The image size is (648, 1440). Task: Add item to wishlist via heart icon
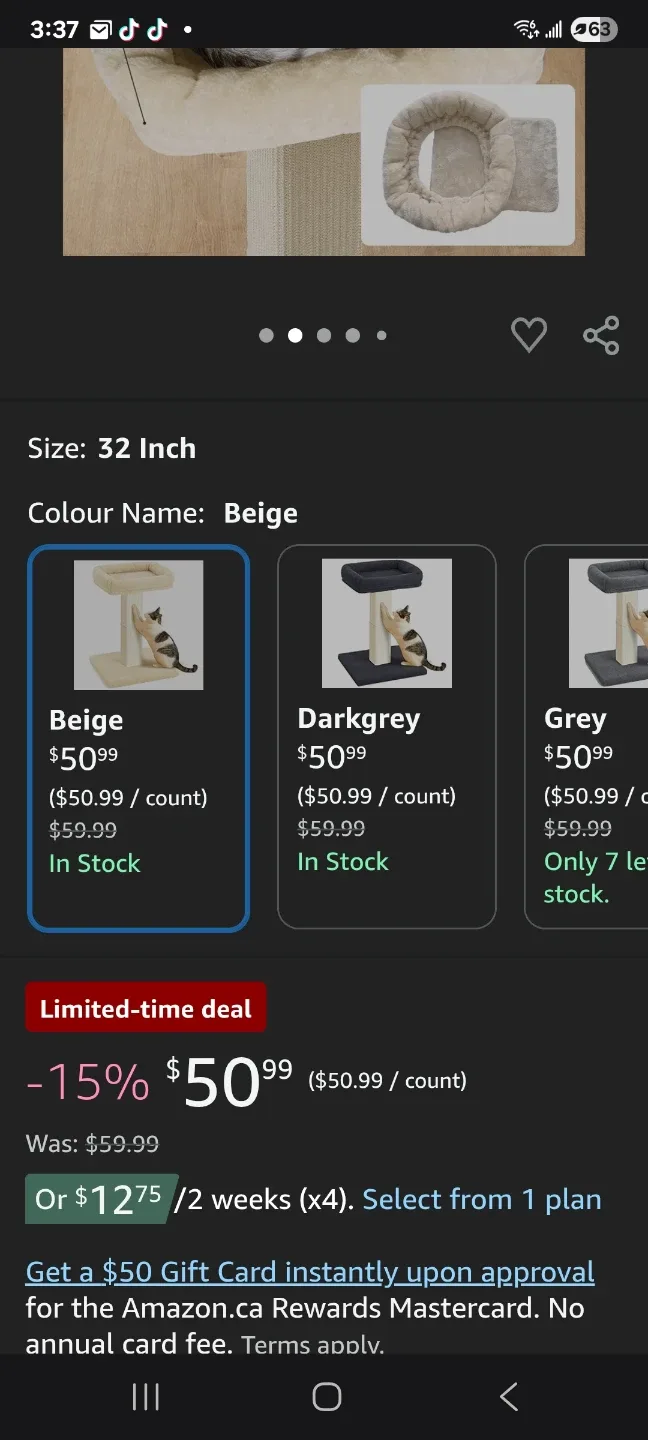529,335
